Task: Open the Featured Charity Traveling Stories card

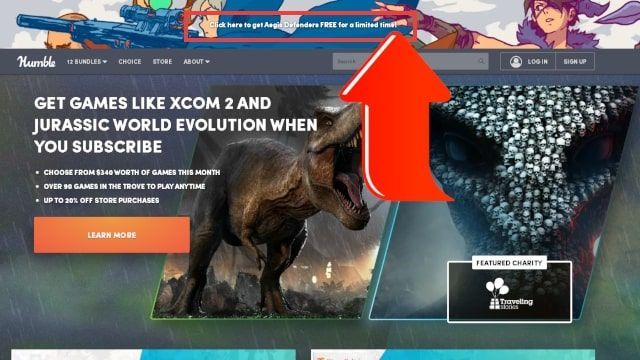Action: 509,291
